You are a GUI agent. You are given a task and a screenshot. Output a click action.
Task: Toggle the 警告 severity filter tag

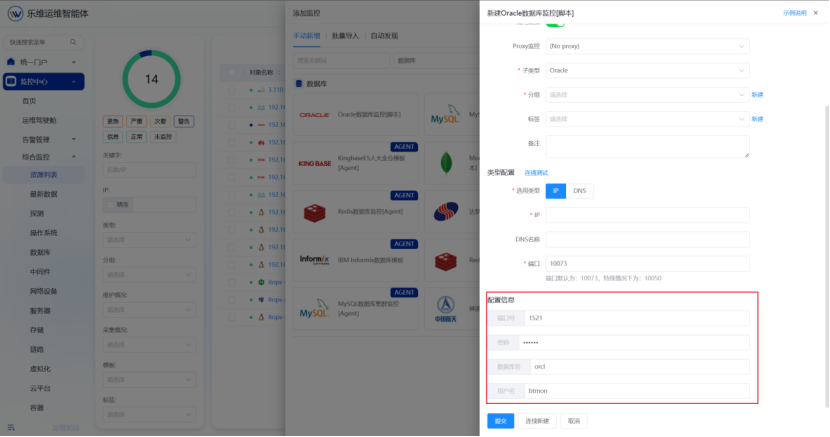point(184,121)
